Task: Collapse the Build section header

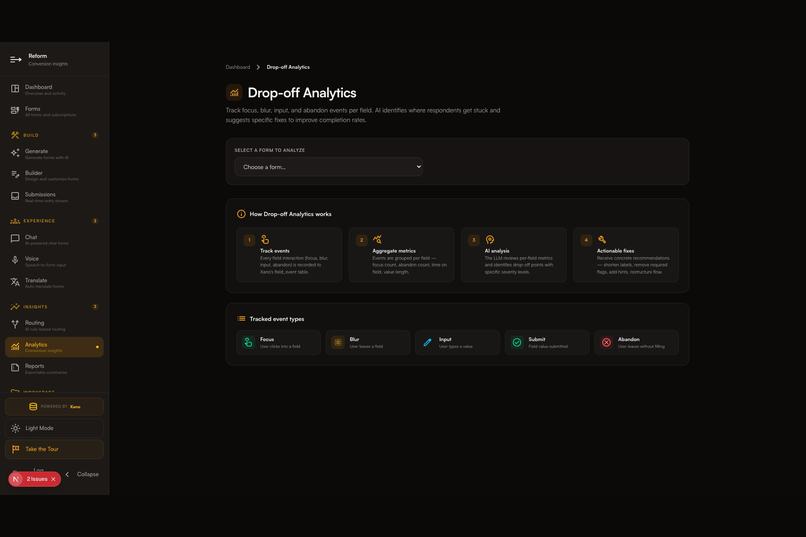Action: coord(54,135)
